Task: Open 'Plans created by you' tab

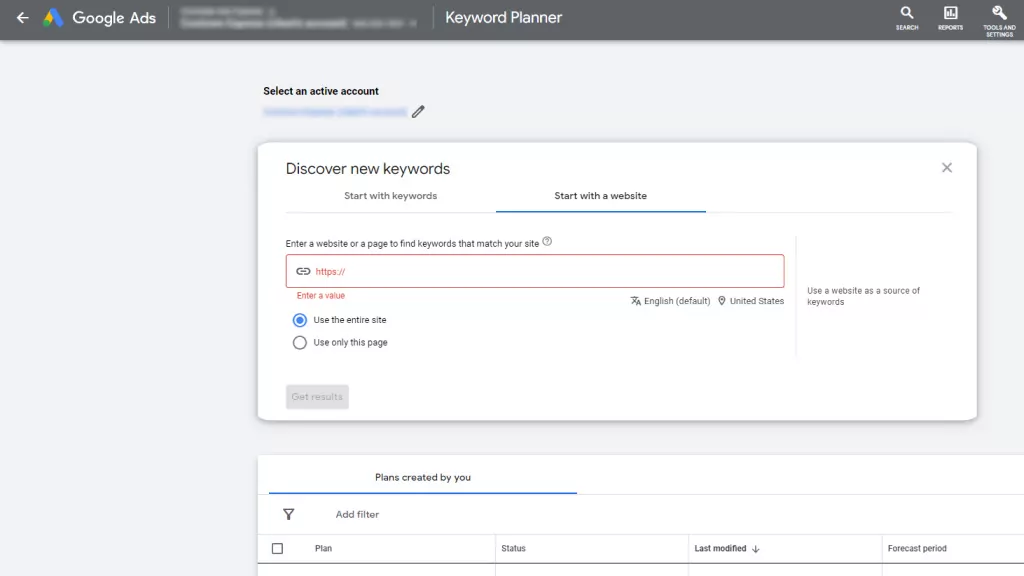Action: click(422, 477)
